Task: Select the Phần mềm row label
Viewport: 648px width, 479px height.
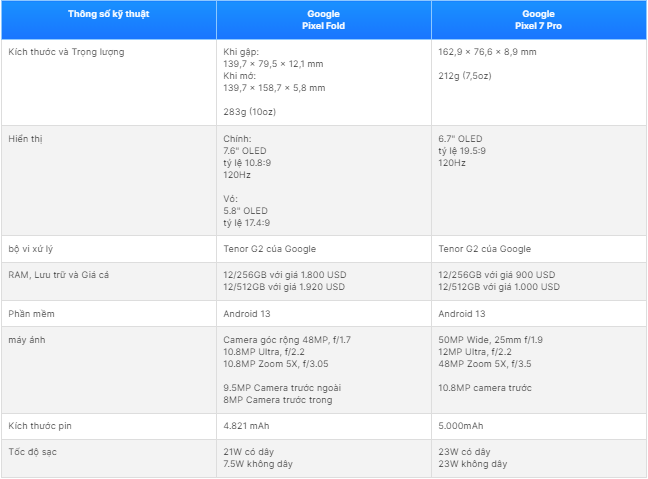Action: click(31, 314)
